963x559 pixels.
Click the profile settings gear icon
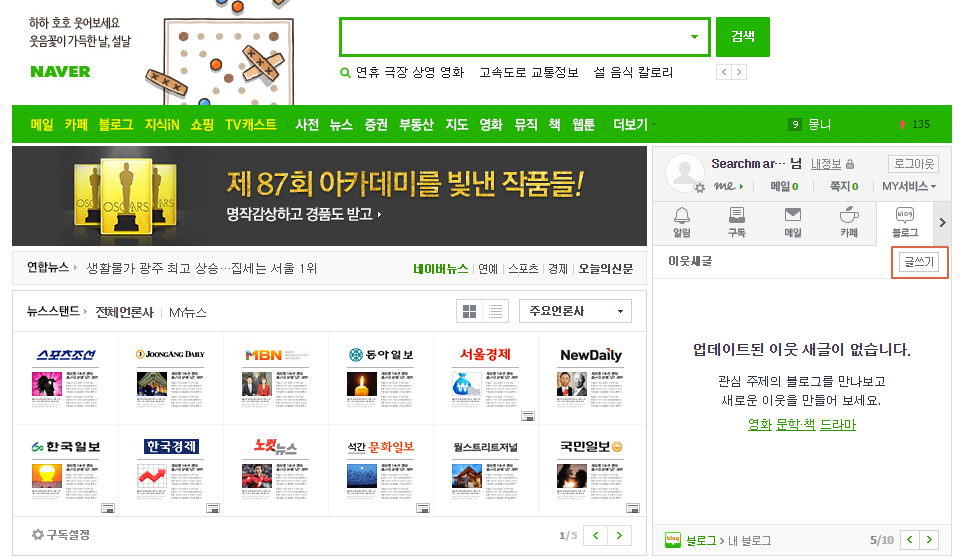(x=700, y=188)
